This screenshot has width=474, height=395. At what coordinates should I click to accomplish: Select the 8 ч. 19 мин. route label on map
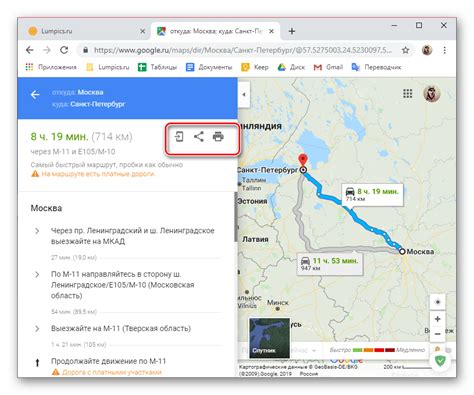point(372,195)
